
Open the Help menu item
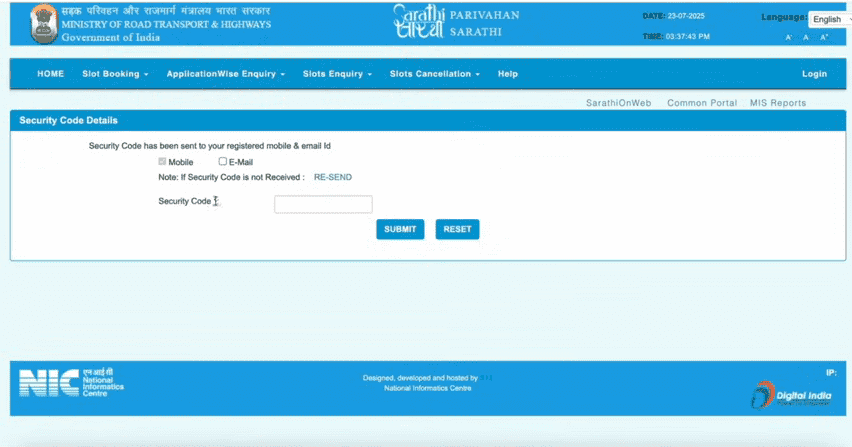508,74
